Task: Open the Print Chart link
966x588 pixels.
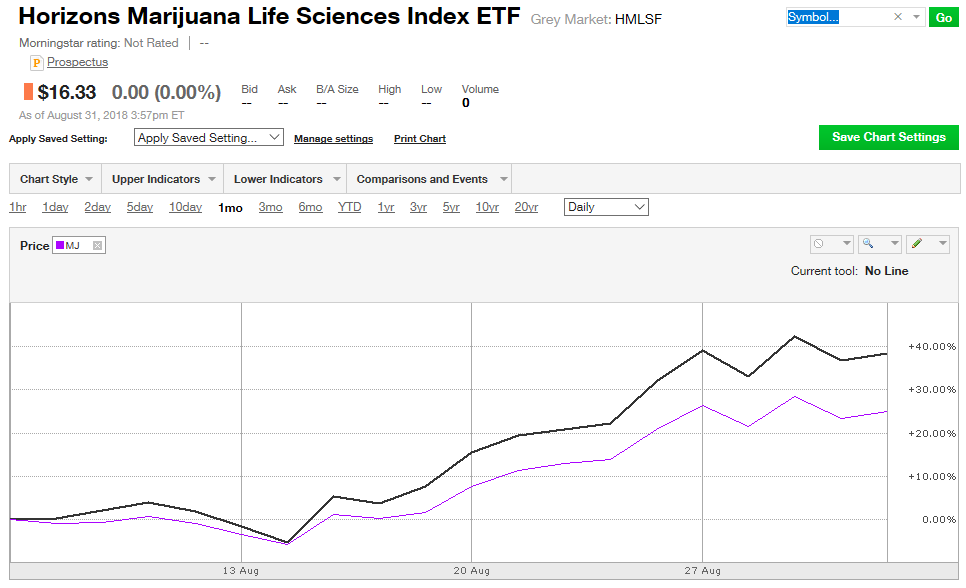Action: click(419, 137)
